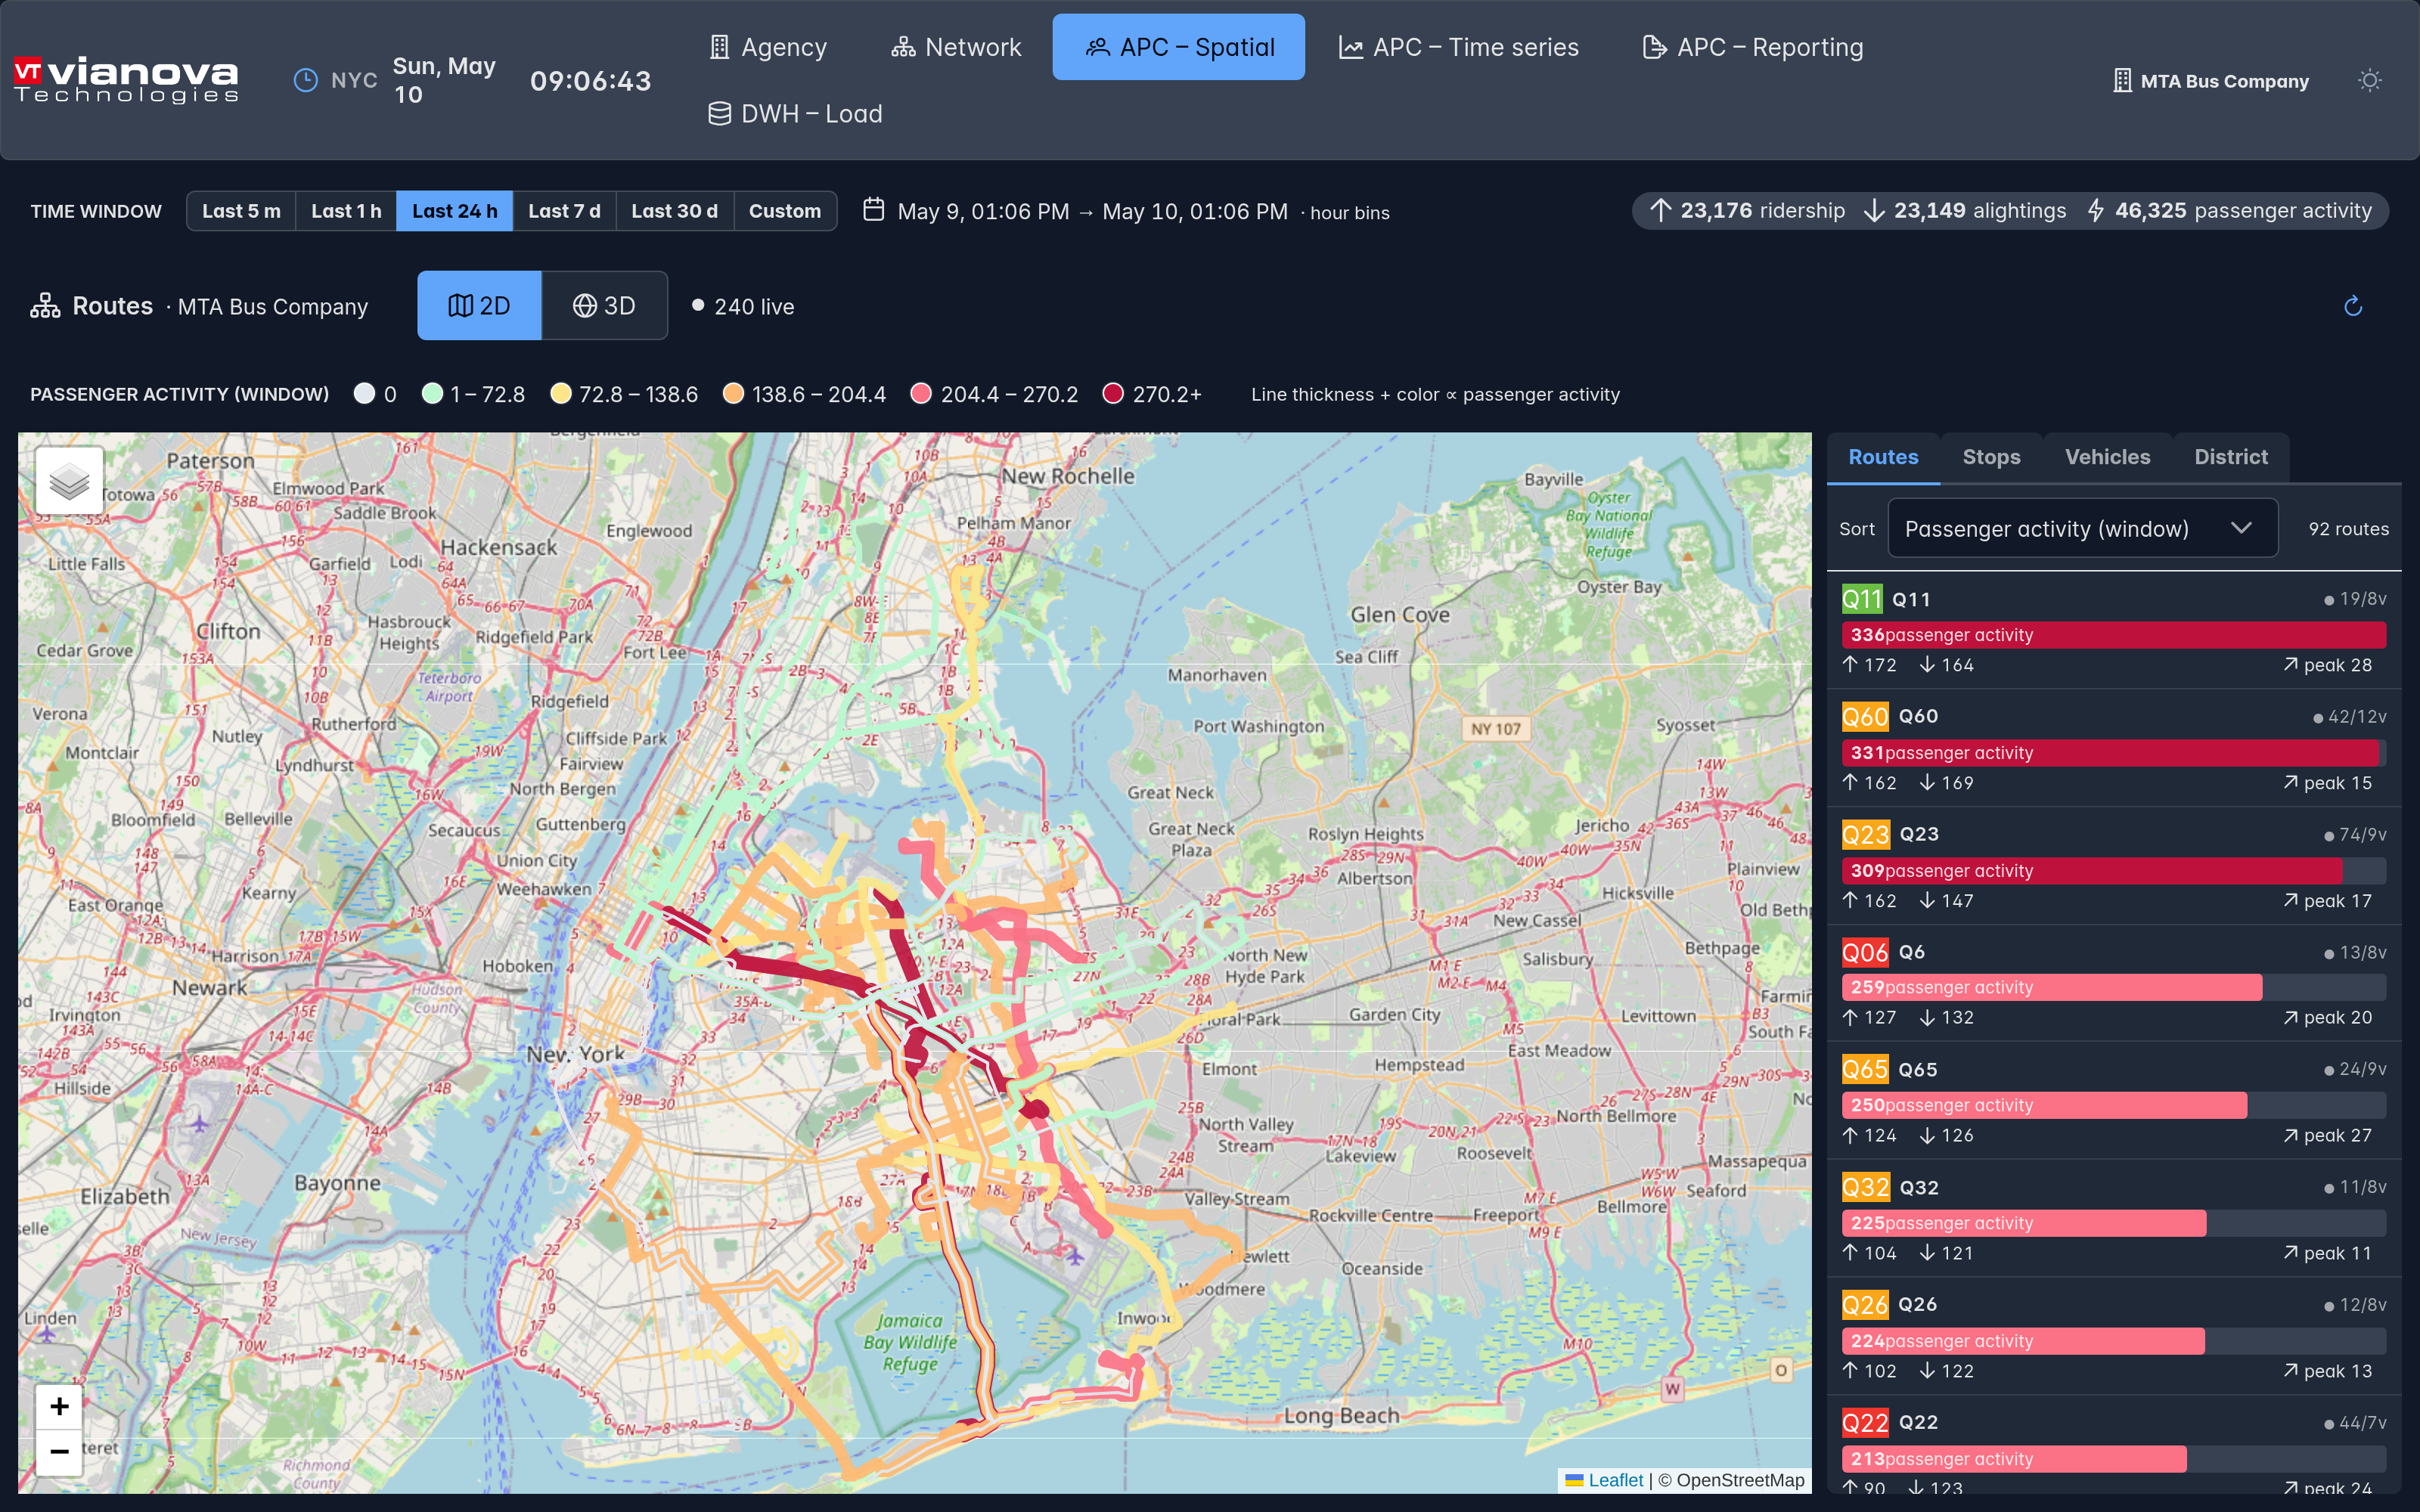
Task: Click the alightings down-arrow icon
Action: (1874, 210)
